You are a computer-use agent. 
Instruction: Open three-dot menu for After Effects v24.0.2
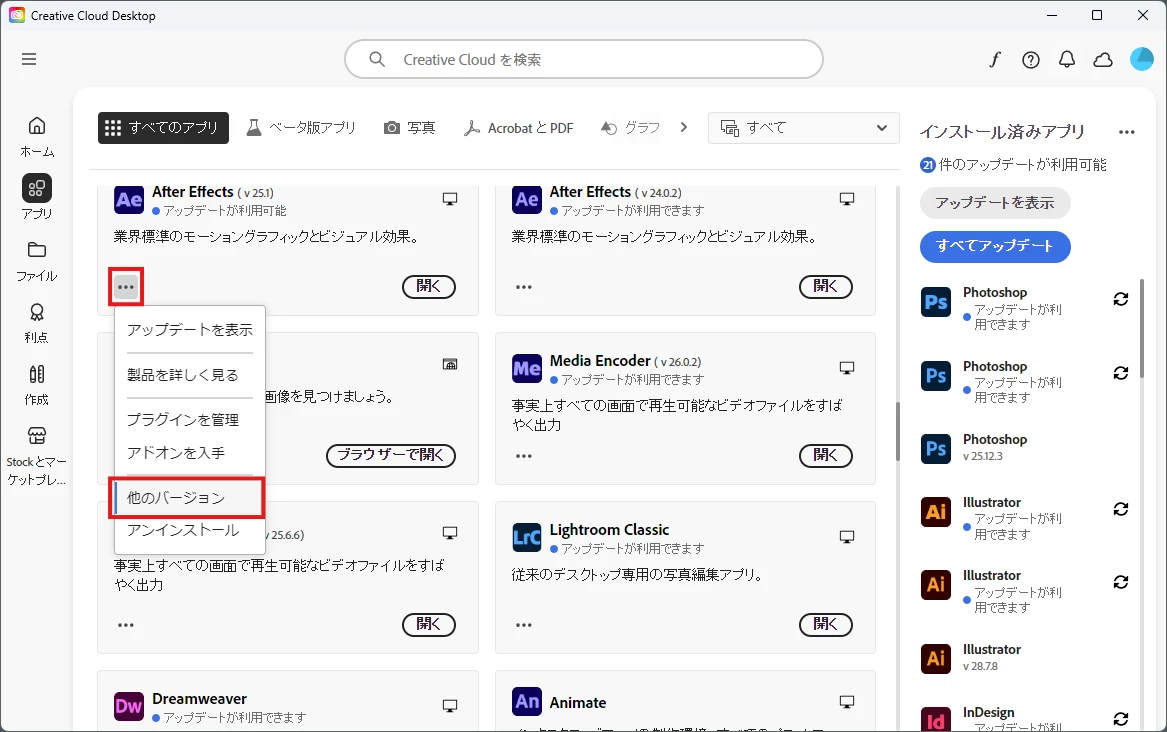pos(524,287)
